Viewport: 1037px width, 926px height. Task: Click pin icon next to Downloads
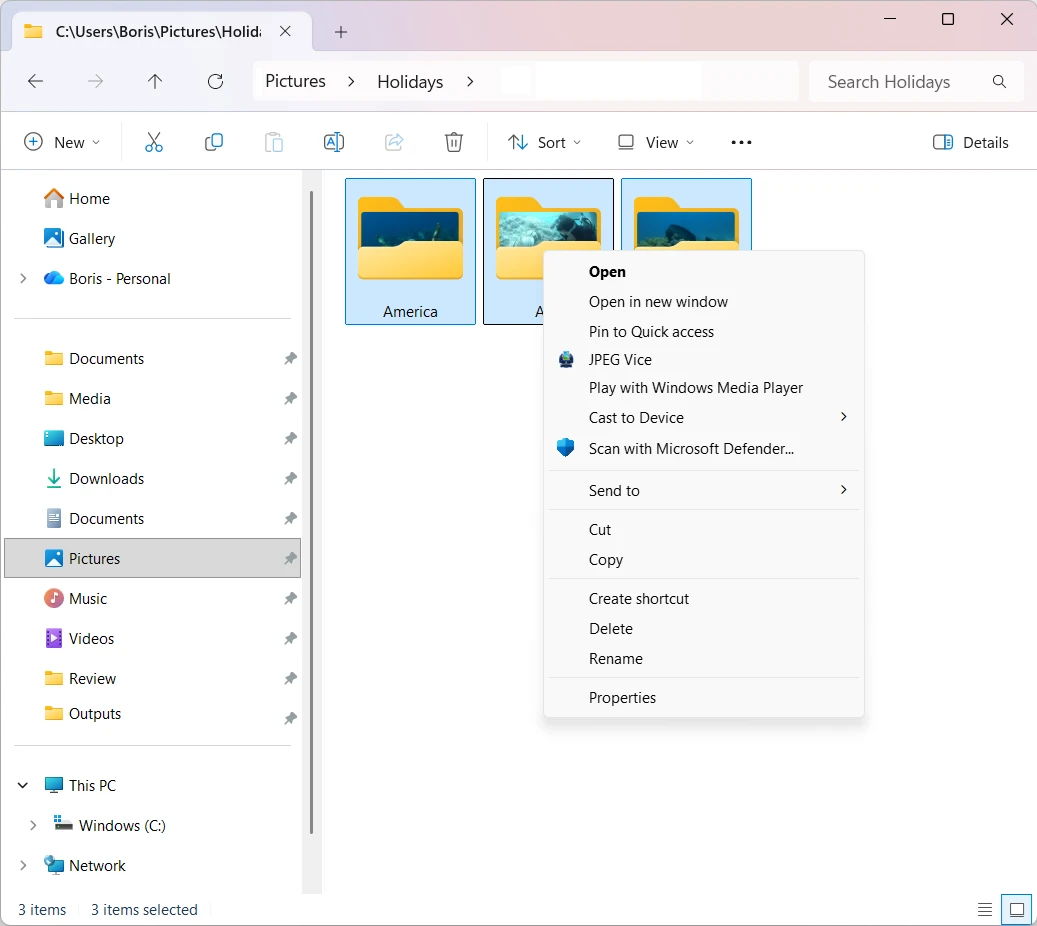coord(290,478)
